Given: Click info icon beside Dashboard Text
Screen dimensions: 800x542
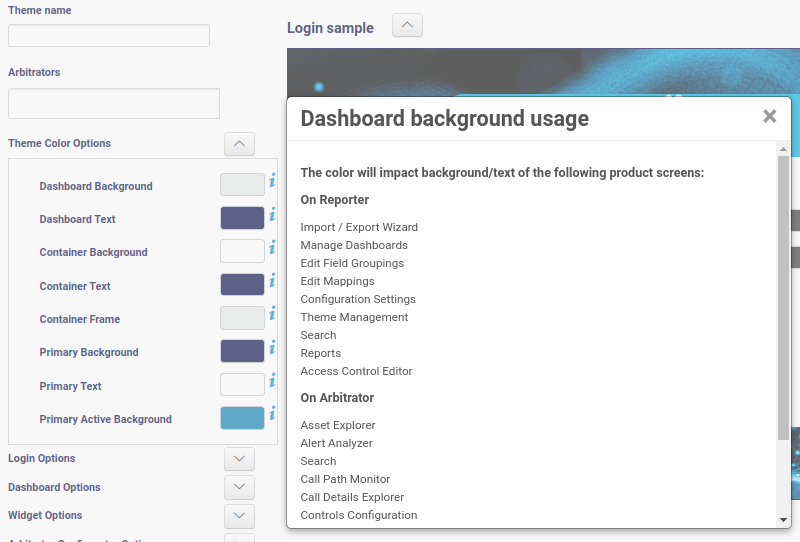Looking at the screenshot, I should (x=272, y=214).
